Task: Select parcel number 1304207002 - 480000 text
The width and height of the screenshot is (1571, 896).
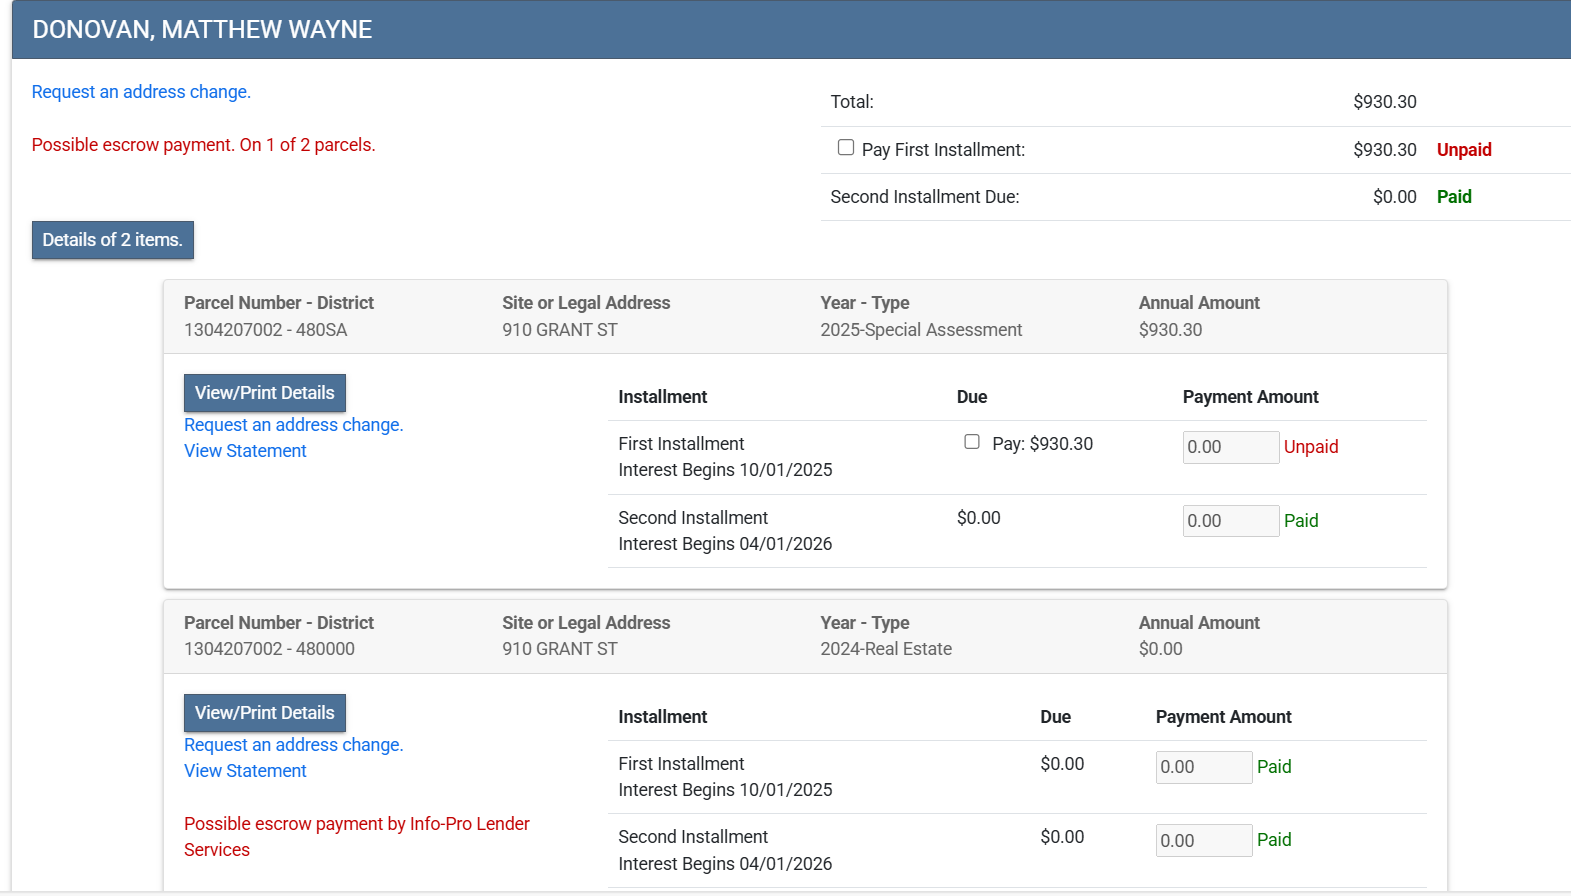Action: 269,649
